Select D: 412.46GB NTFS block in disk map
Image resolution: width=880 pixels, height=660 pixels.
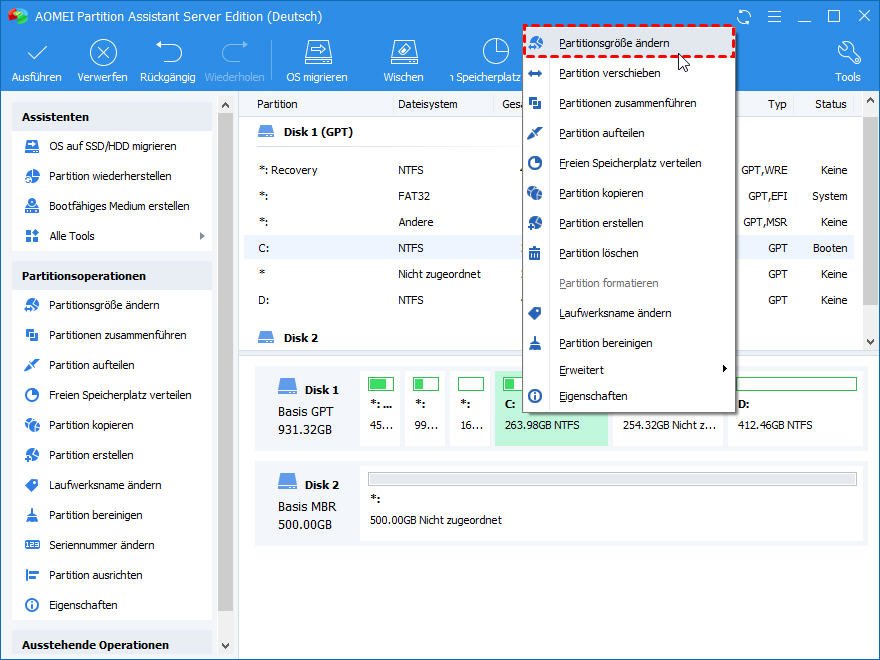[x=796, y=409]
